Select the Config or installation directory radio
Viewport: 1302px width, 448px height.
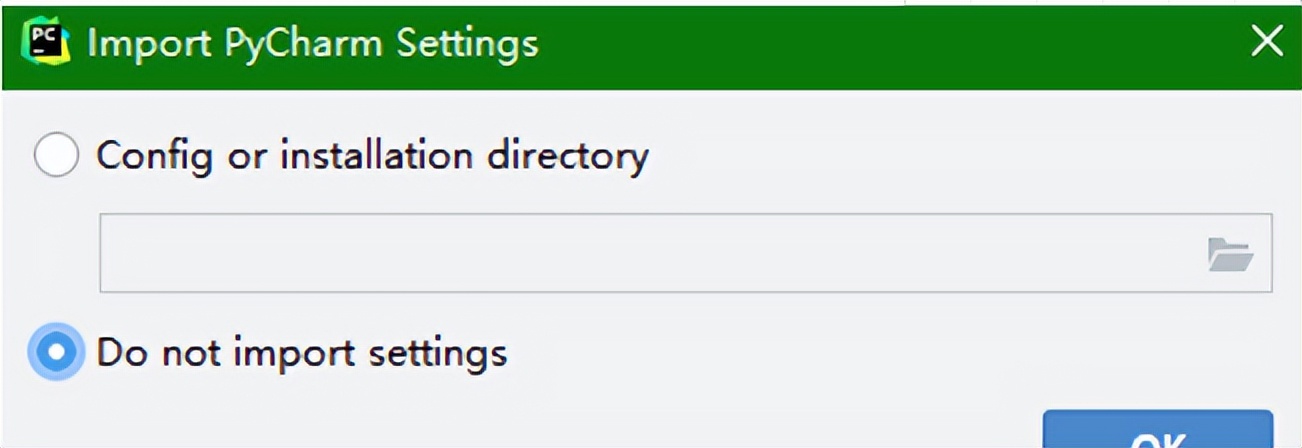(x=56, y=156)
